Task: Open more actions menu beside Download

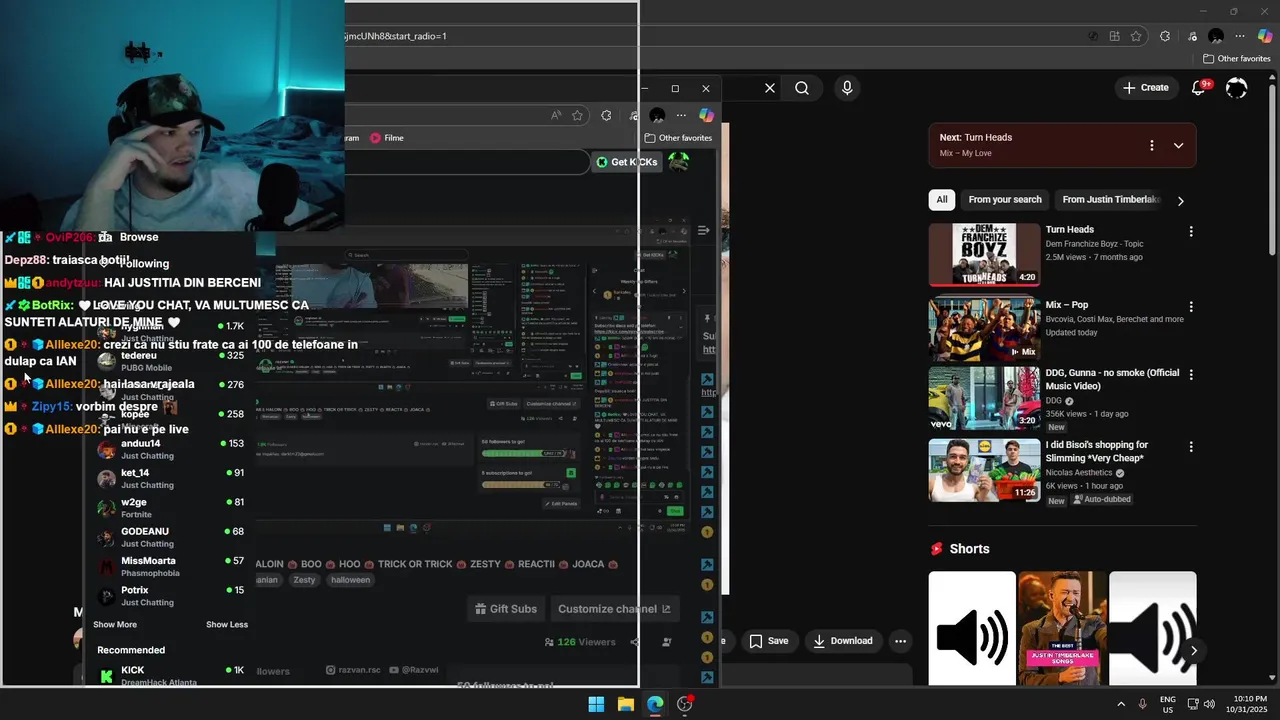Action: (x=900, y=641)
